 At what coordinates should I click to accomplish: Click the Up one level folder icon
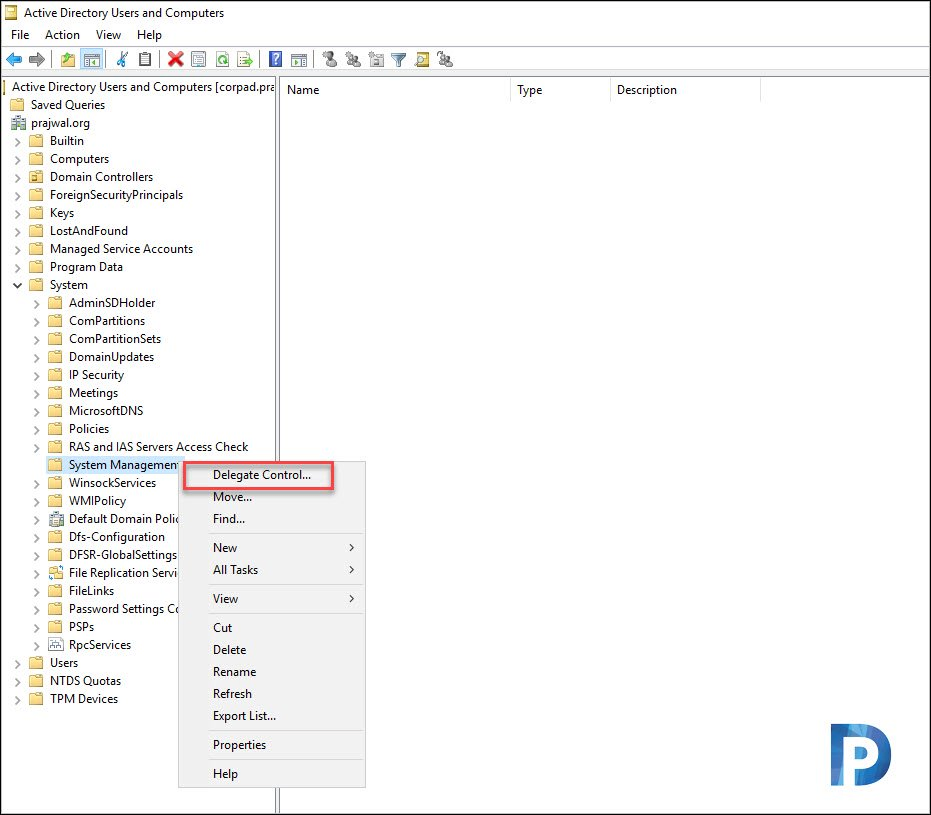[x=68, y=59]
